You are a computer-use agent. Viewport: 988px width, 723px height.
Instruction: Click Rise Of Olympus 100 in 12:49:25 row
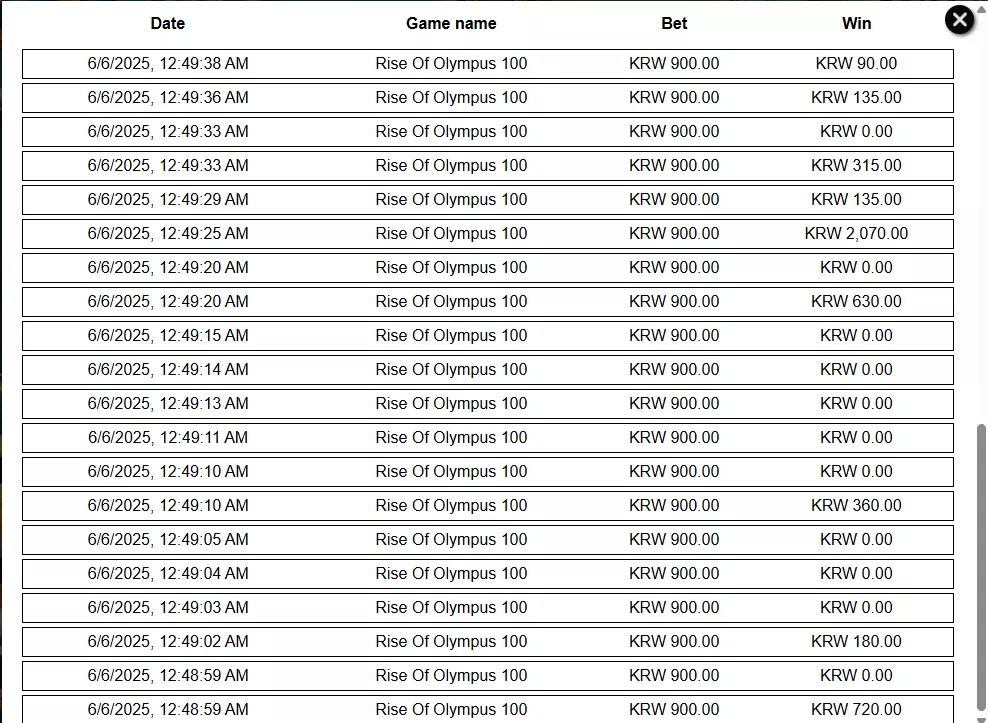(x=451, y=234)
